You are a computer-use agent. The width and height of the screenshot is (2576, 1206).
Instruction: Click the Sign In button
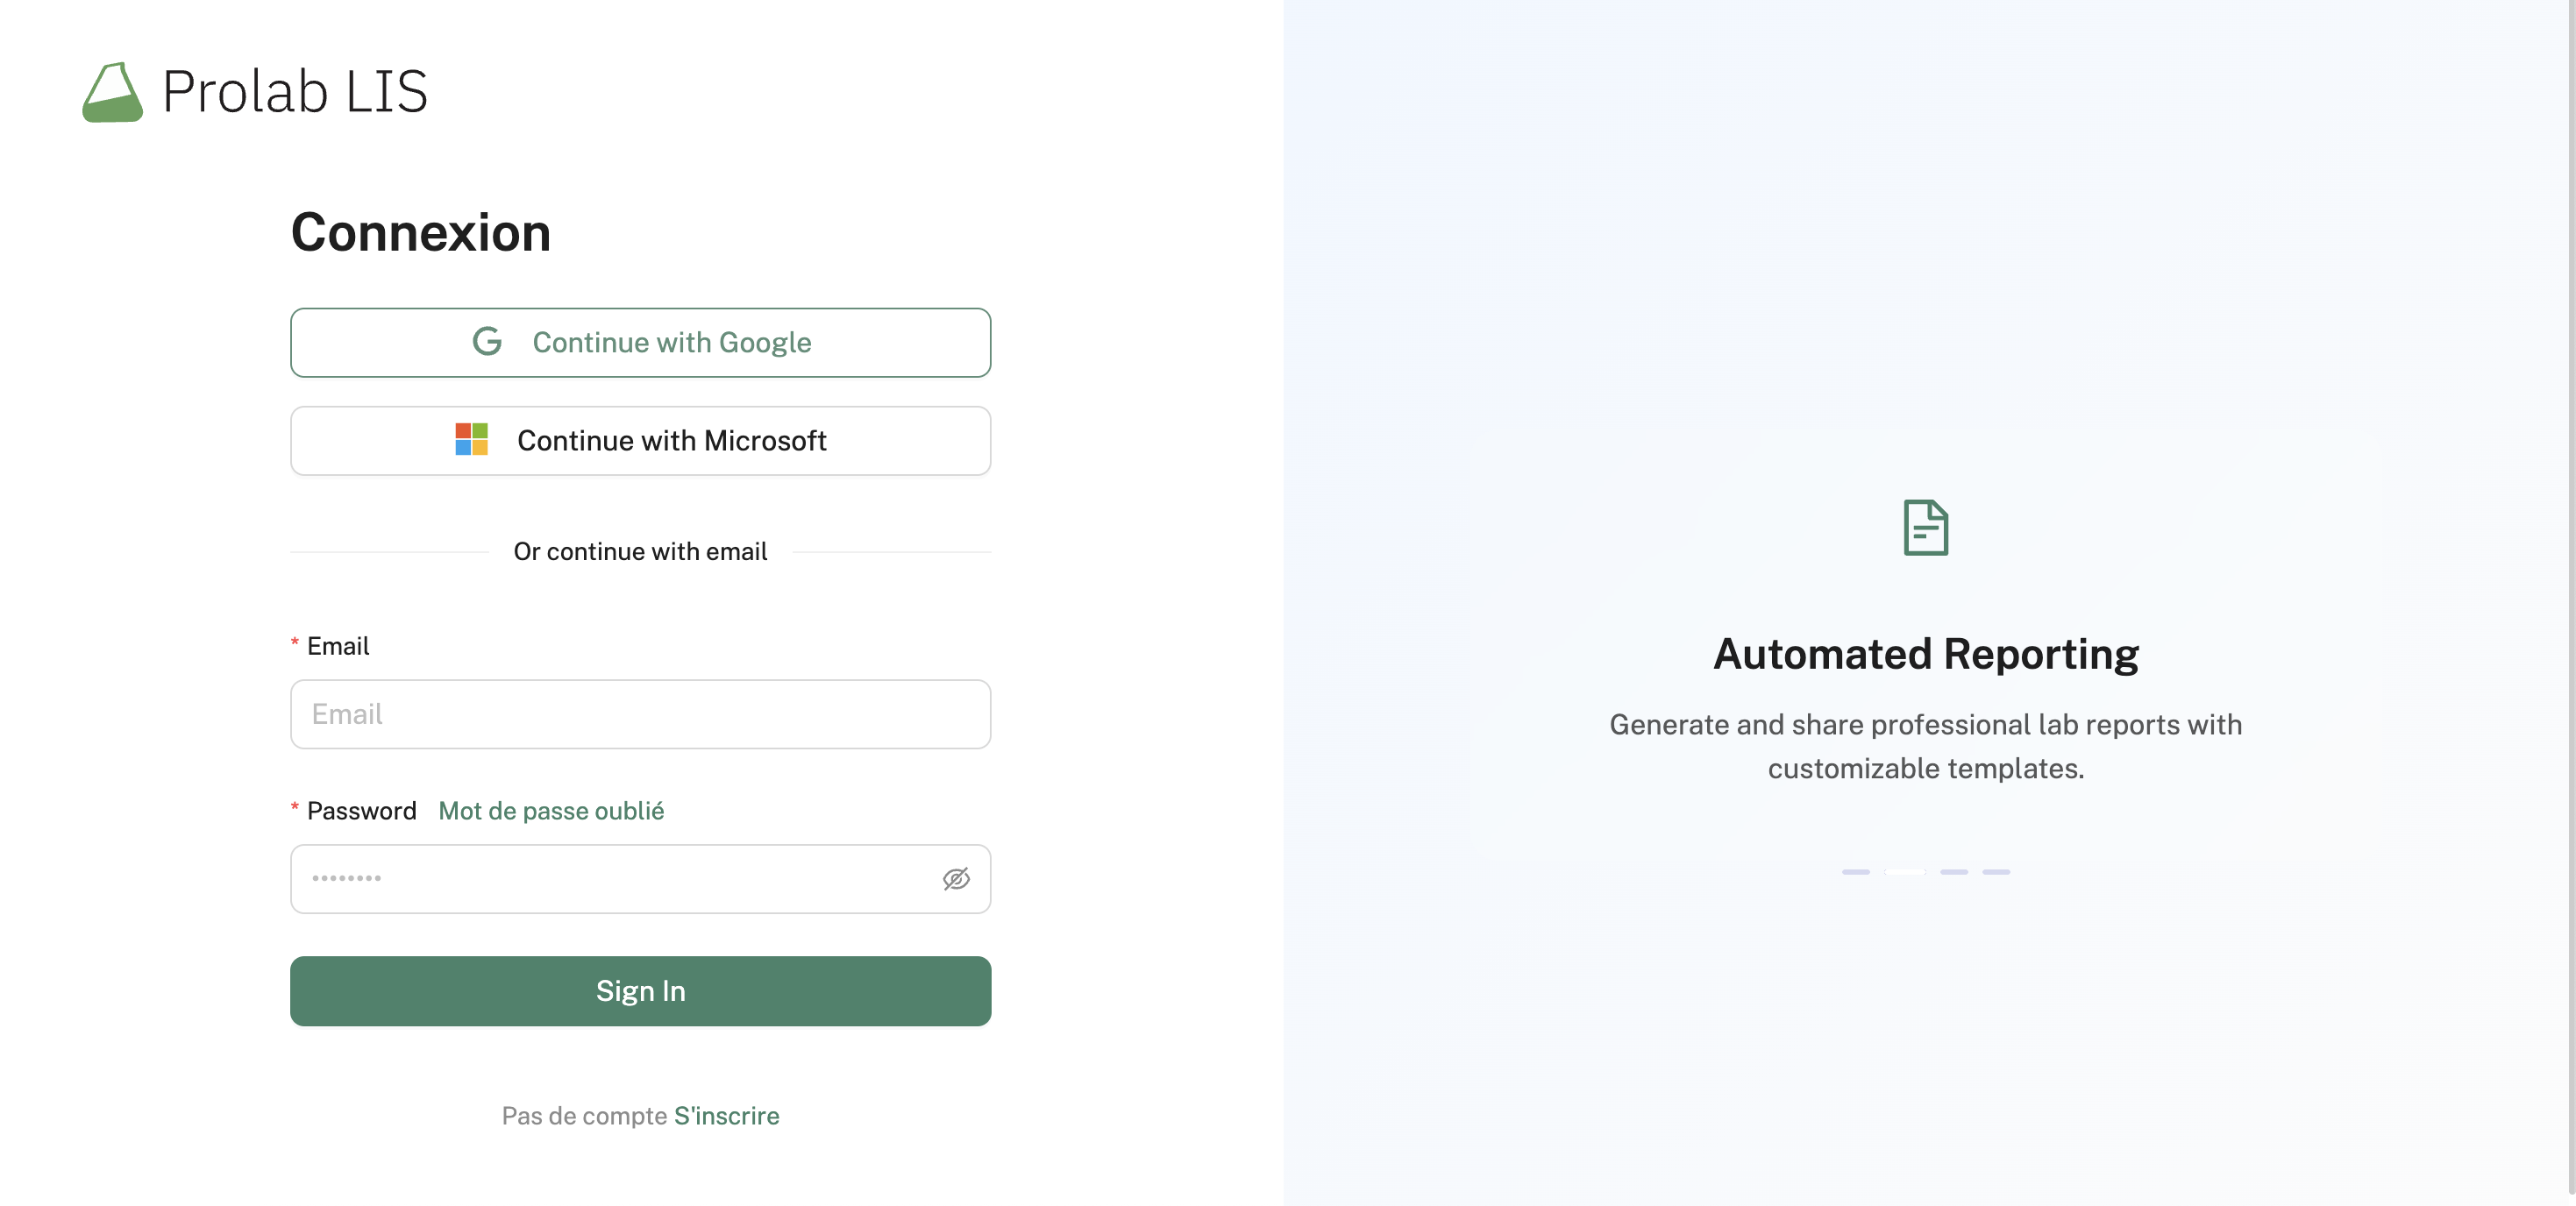640,990
